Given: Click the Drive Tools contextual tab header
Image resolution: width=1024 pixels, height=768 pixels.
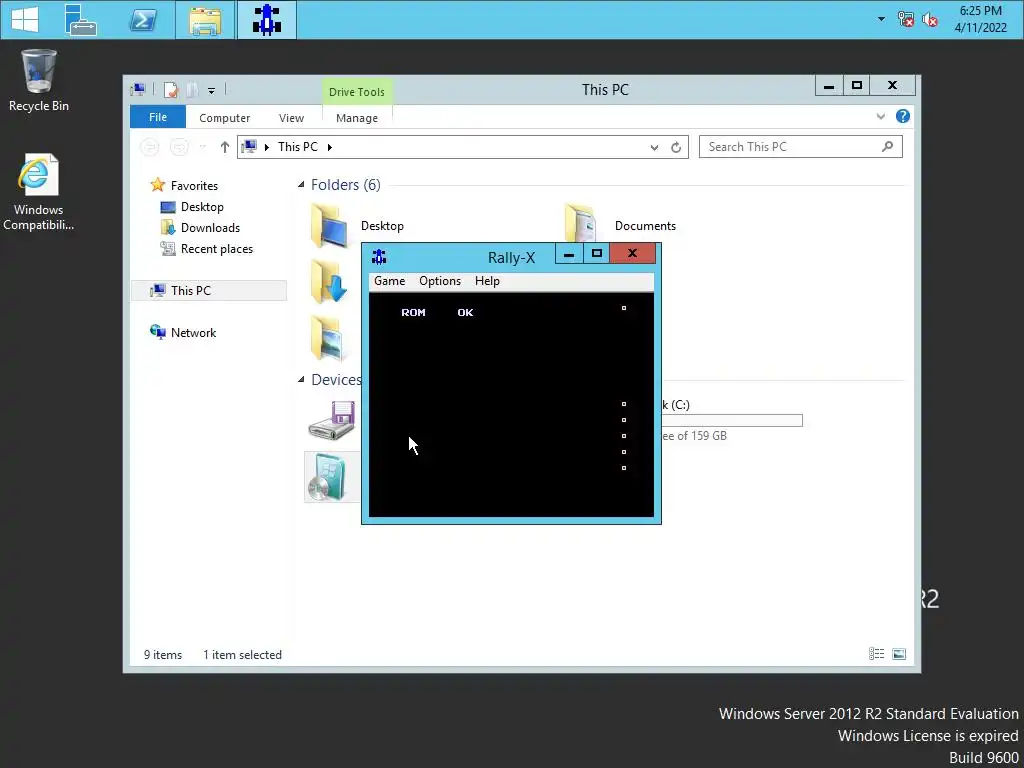Looking at the screenshot, I should (x=357, y=91).
